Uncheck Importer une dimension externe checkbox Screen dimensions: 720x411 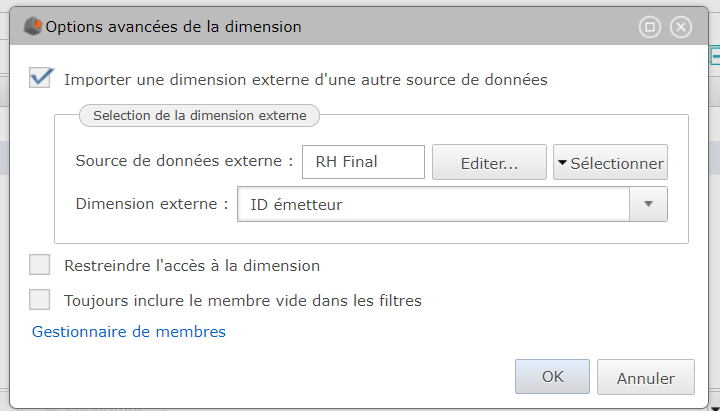(x=40, y=77)
